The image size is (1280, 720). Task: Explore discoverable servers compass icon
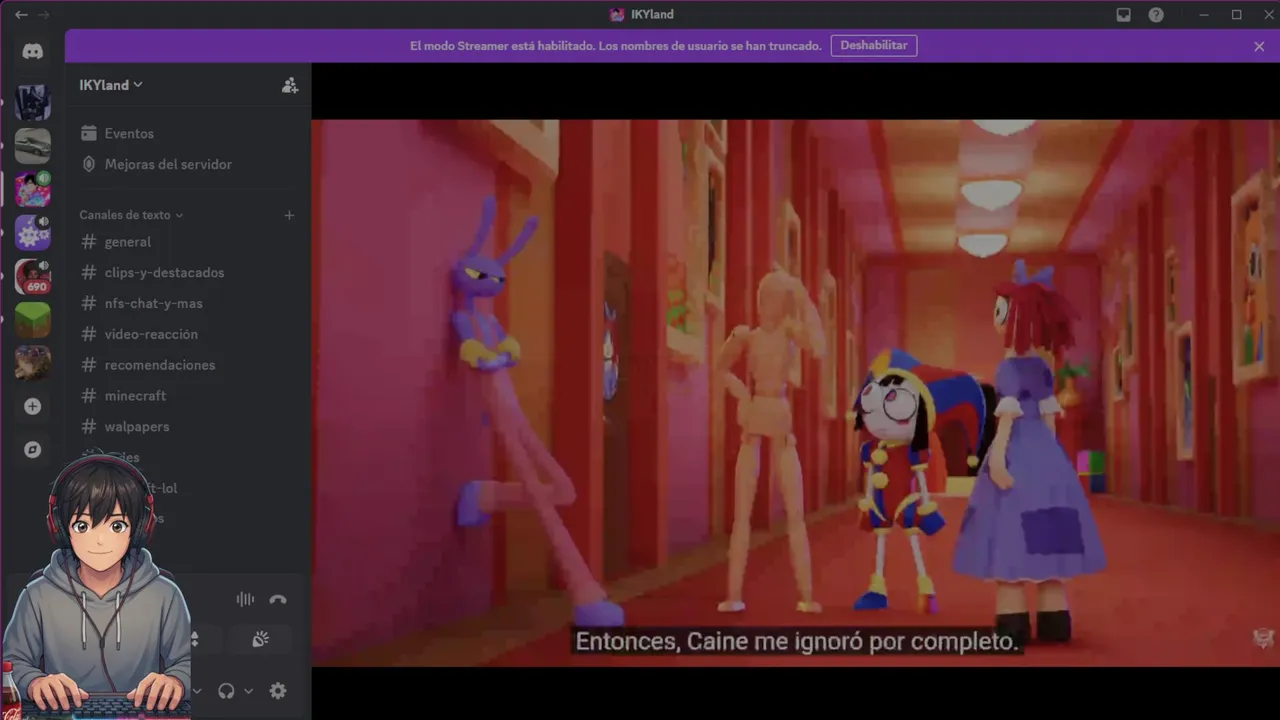[x=32, y=450]
